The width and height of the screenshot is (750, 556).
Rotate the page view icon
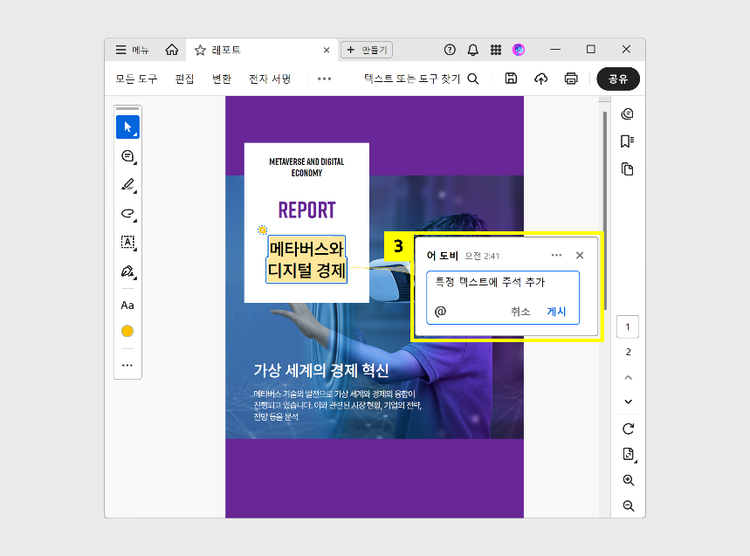pos(628,429)
